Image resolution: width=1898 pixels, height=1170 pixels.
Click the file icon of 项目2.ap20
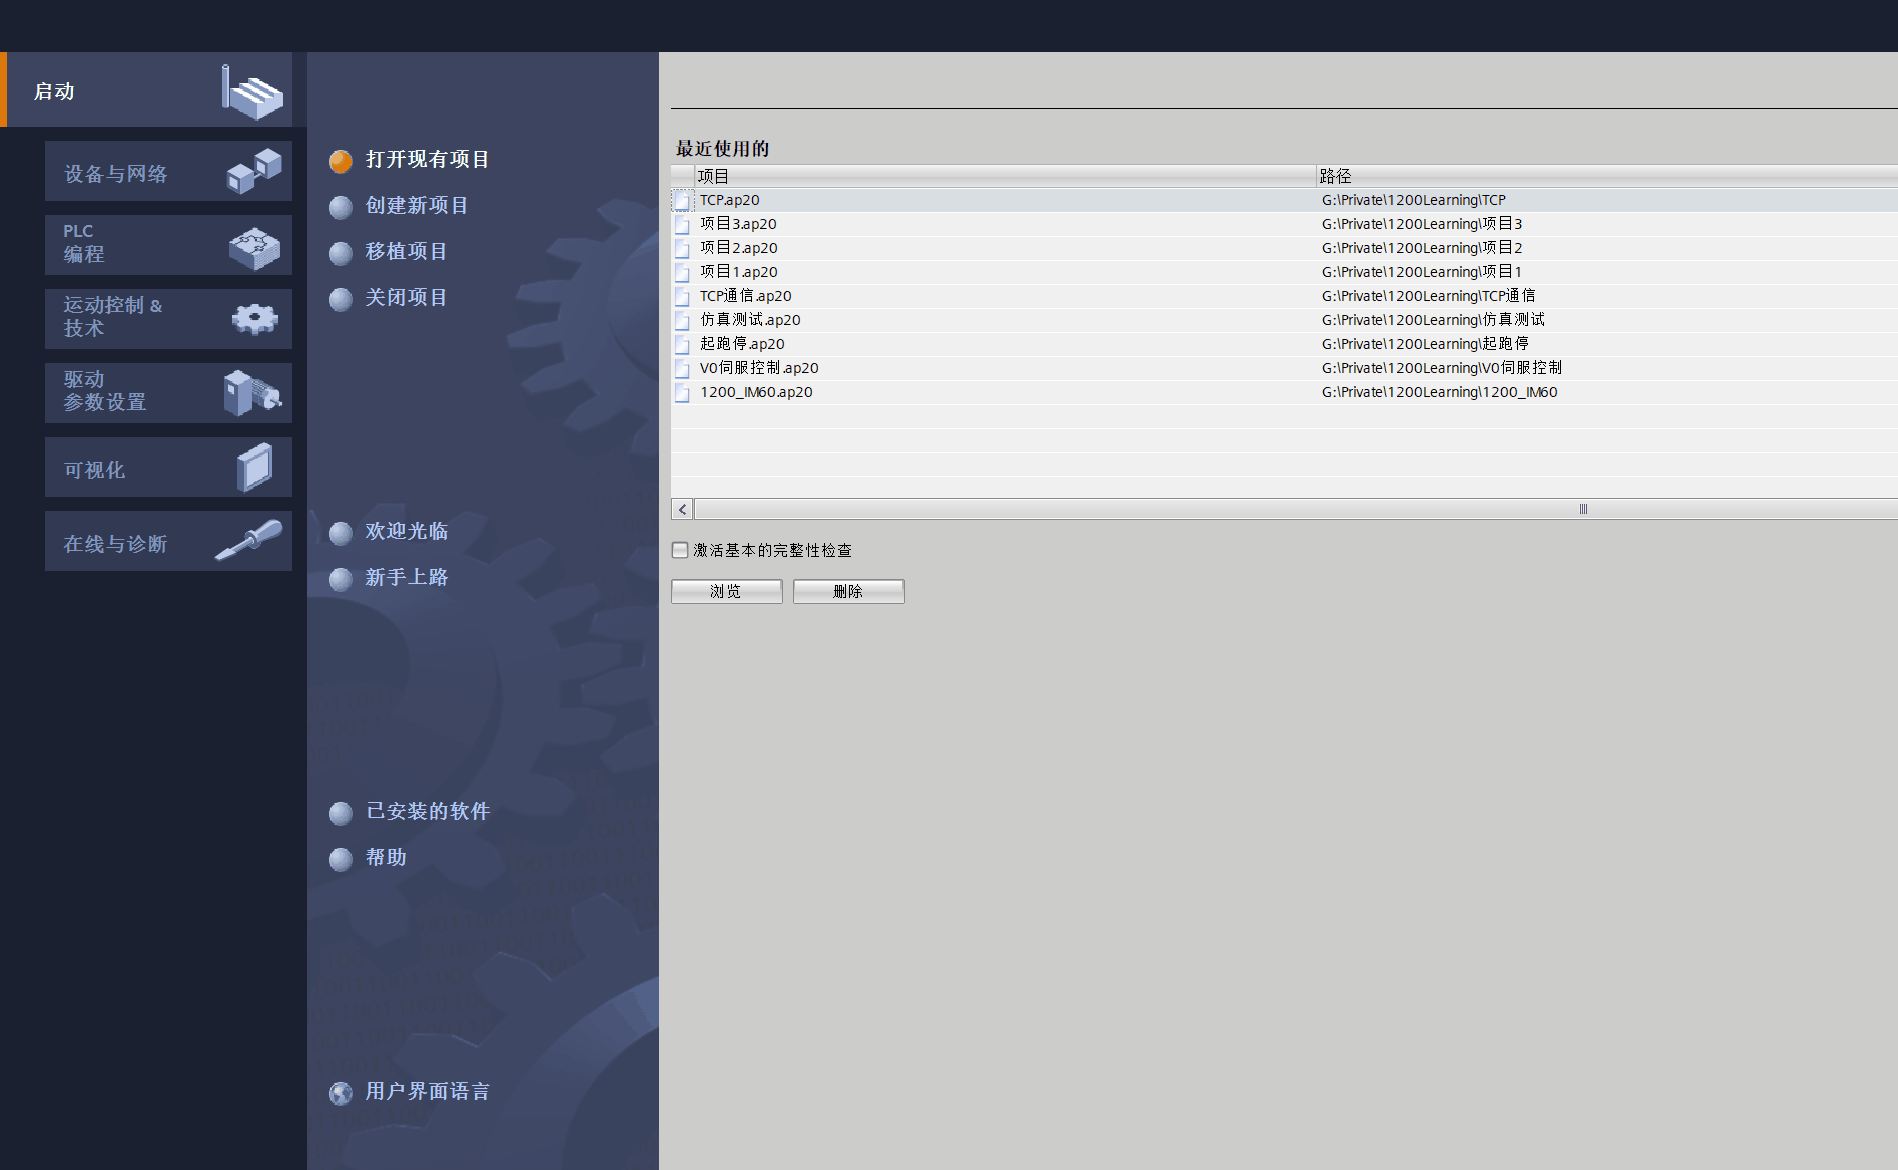(682, 249)
